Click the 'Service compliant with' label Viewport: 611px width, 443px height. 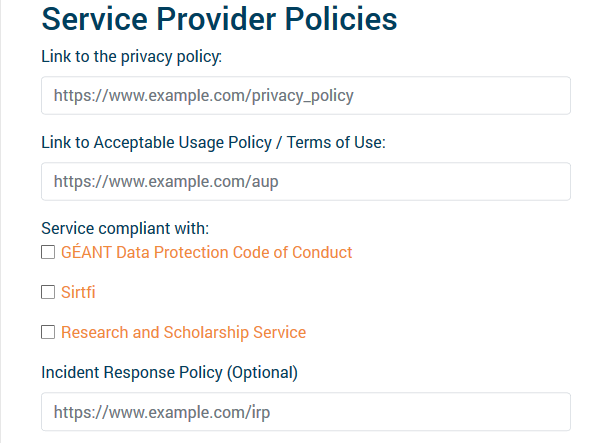pyautogui.click(x=125, y=229)
